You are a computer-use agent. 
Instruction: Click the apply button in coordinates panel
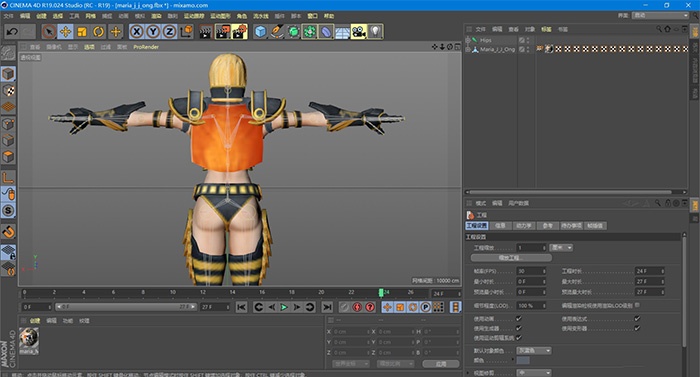point(441,364)
